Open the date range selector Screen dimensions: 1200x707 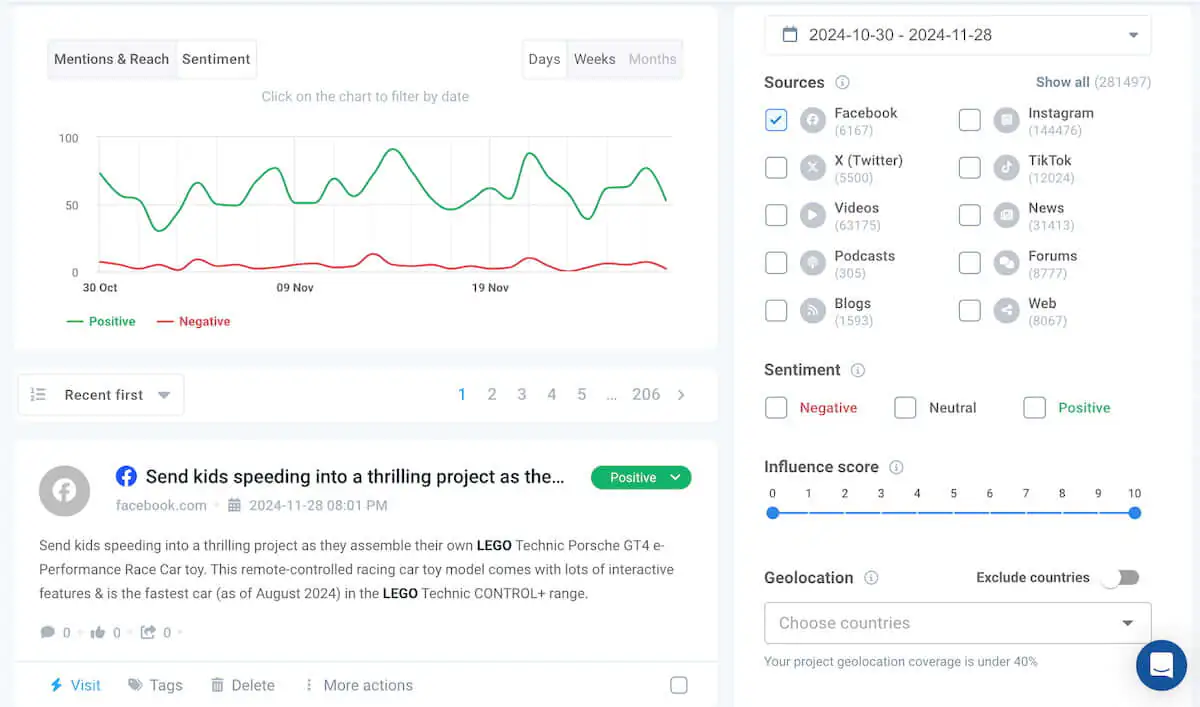[957, 34]
